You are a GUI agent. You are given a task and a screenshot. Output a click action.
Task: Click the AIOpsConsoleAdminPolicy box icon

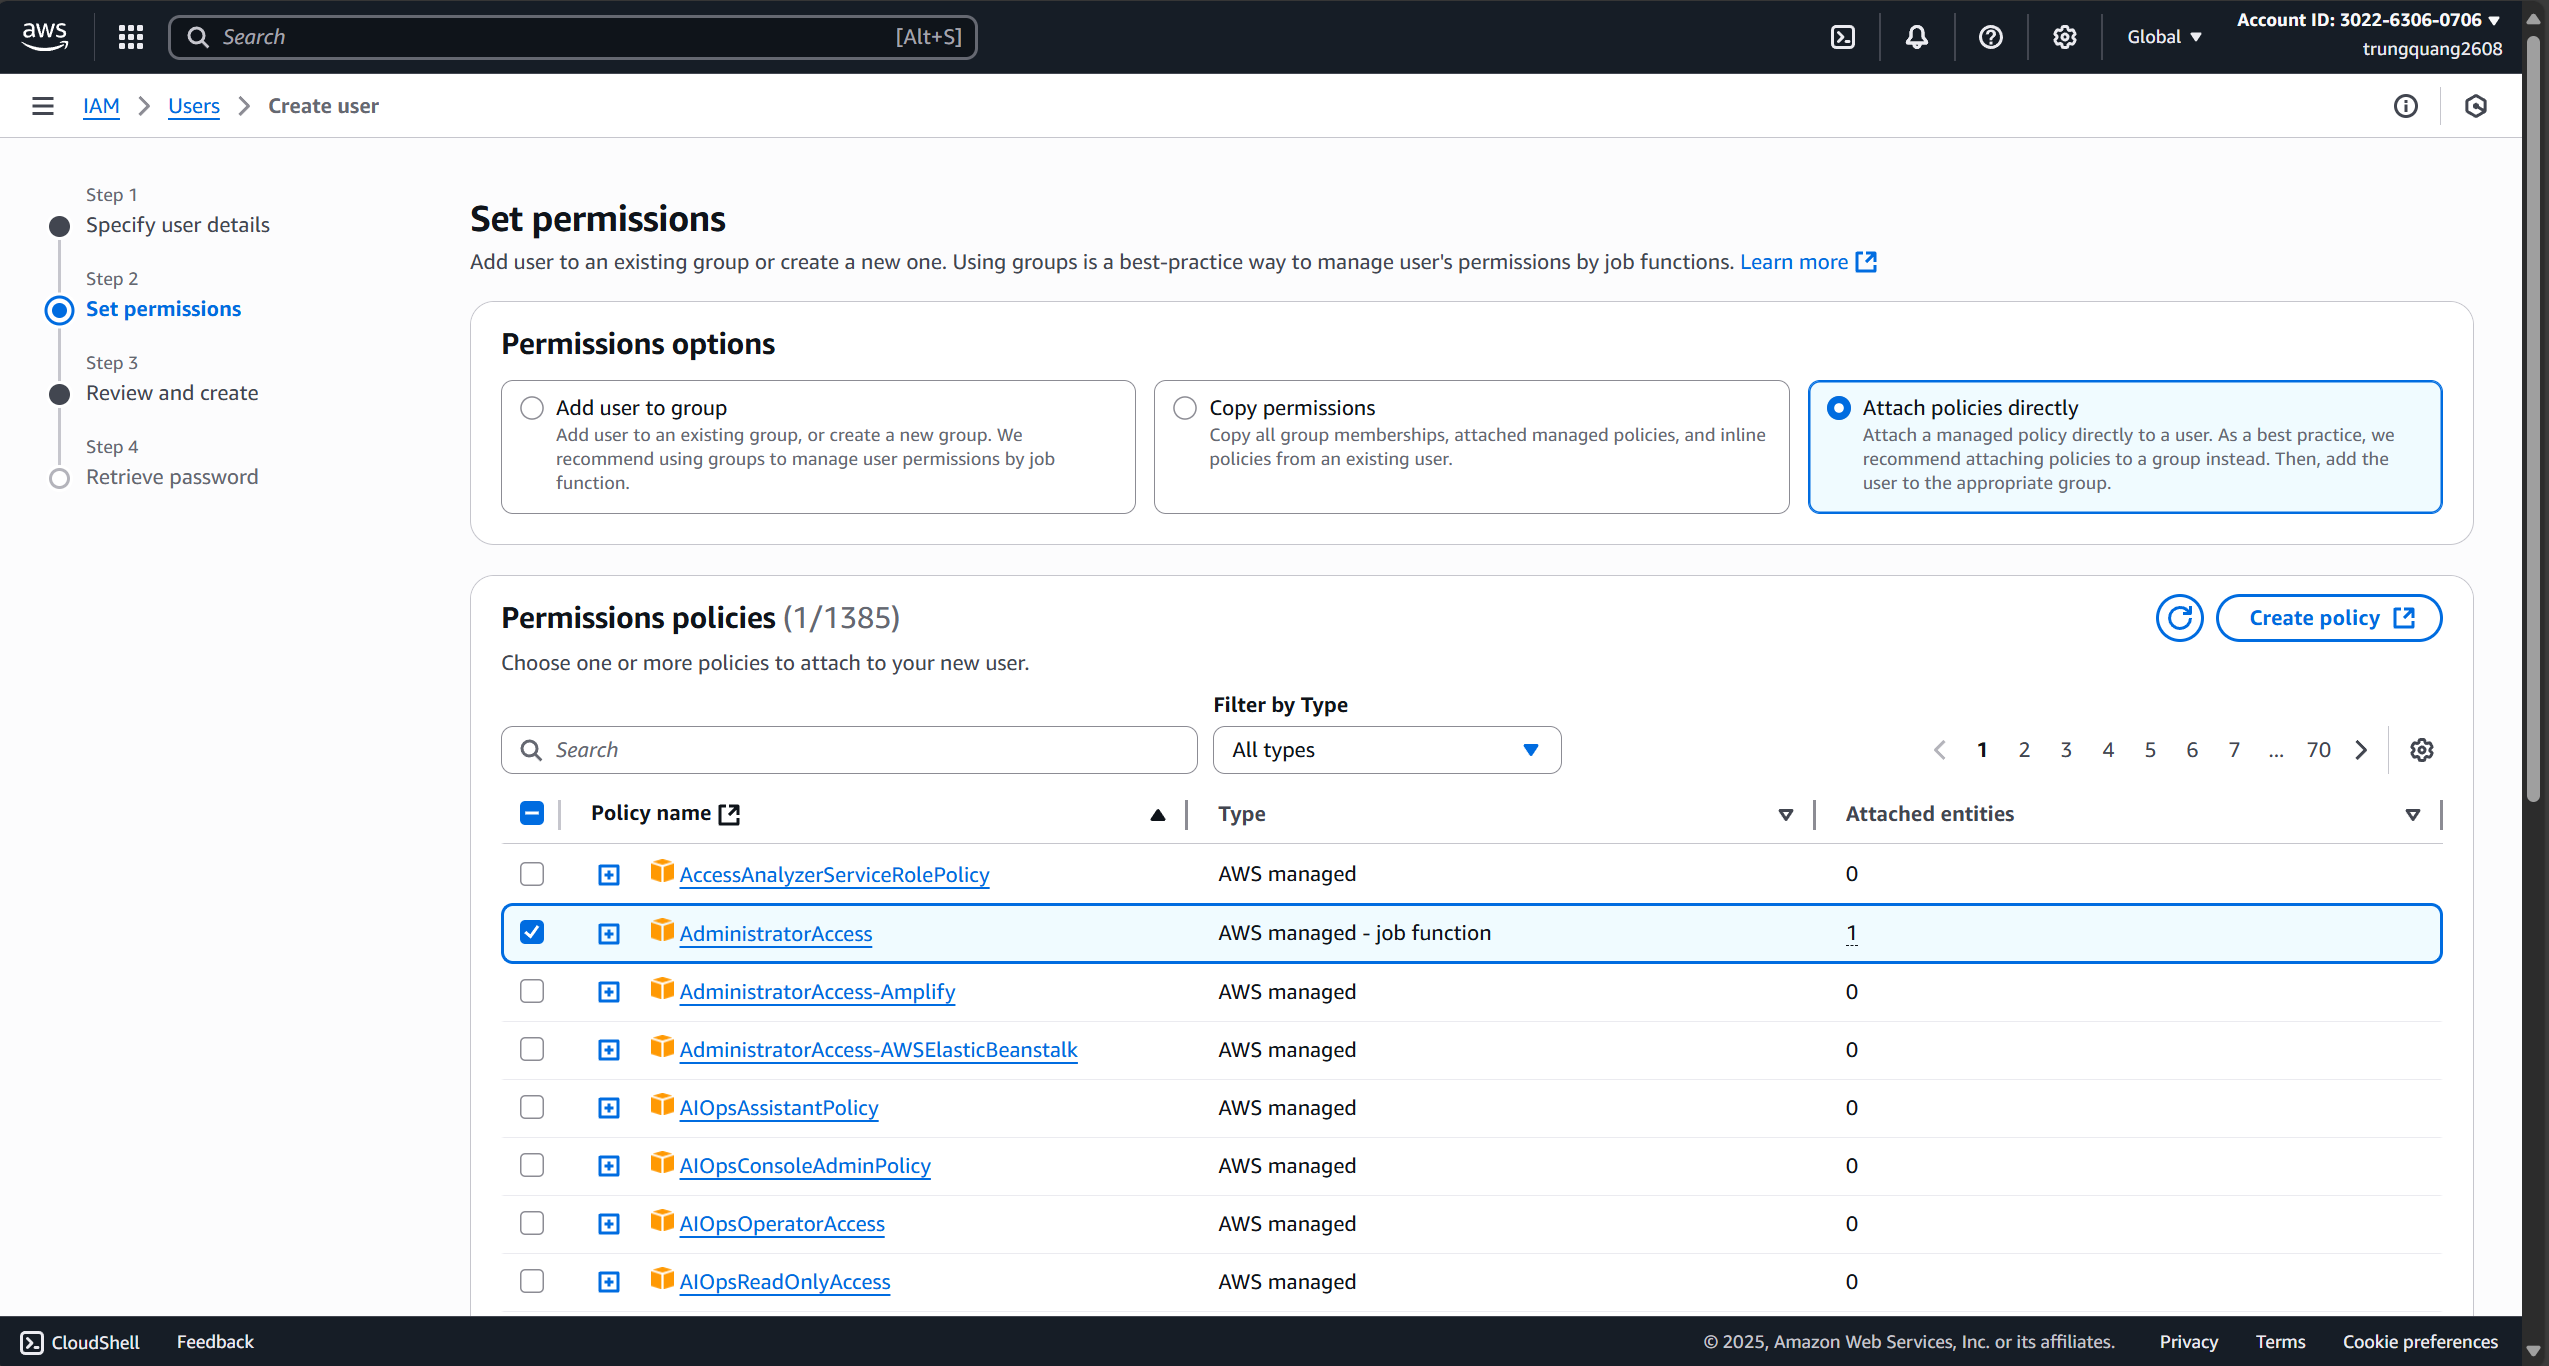662,1163
